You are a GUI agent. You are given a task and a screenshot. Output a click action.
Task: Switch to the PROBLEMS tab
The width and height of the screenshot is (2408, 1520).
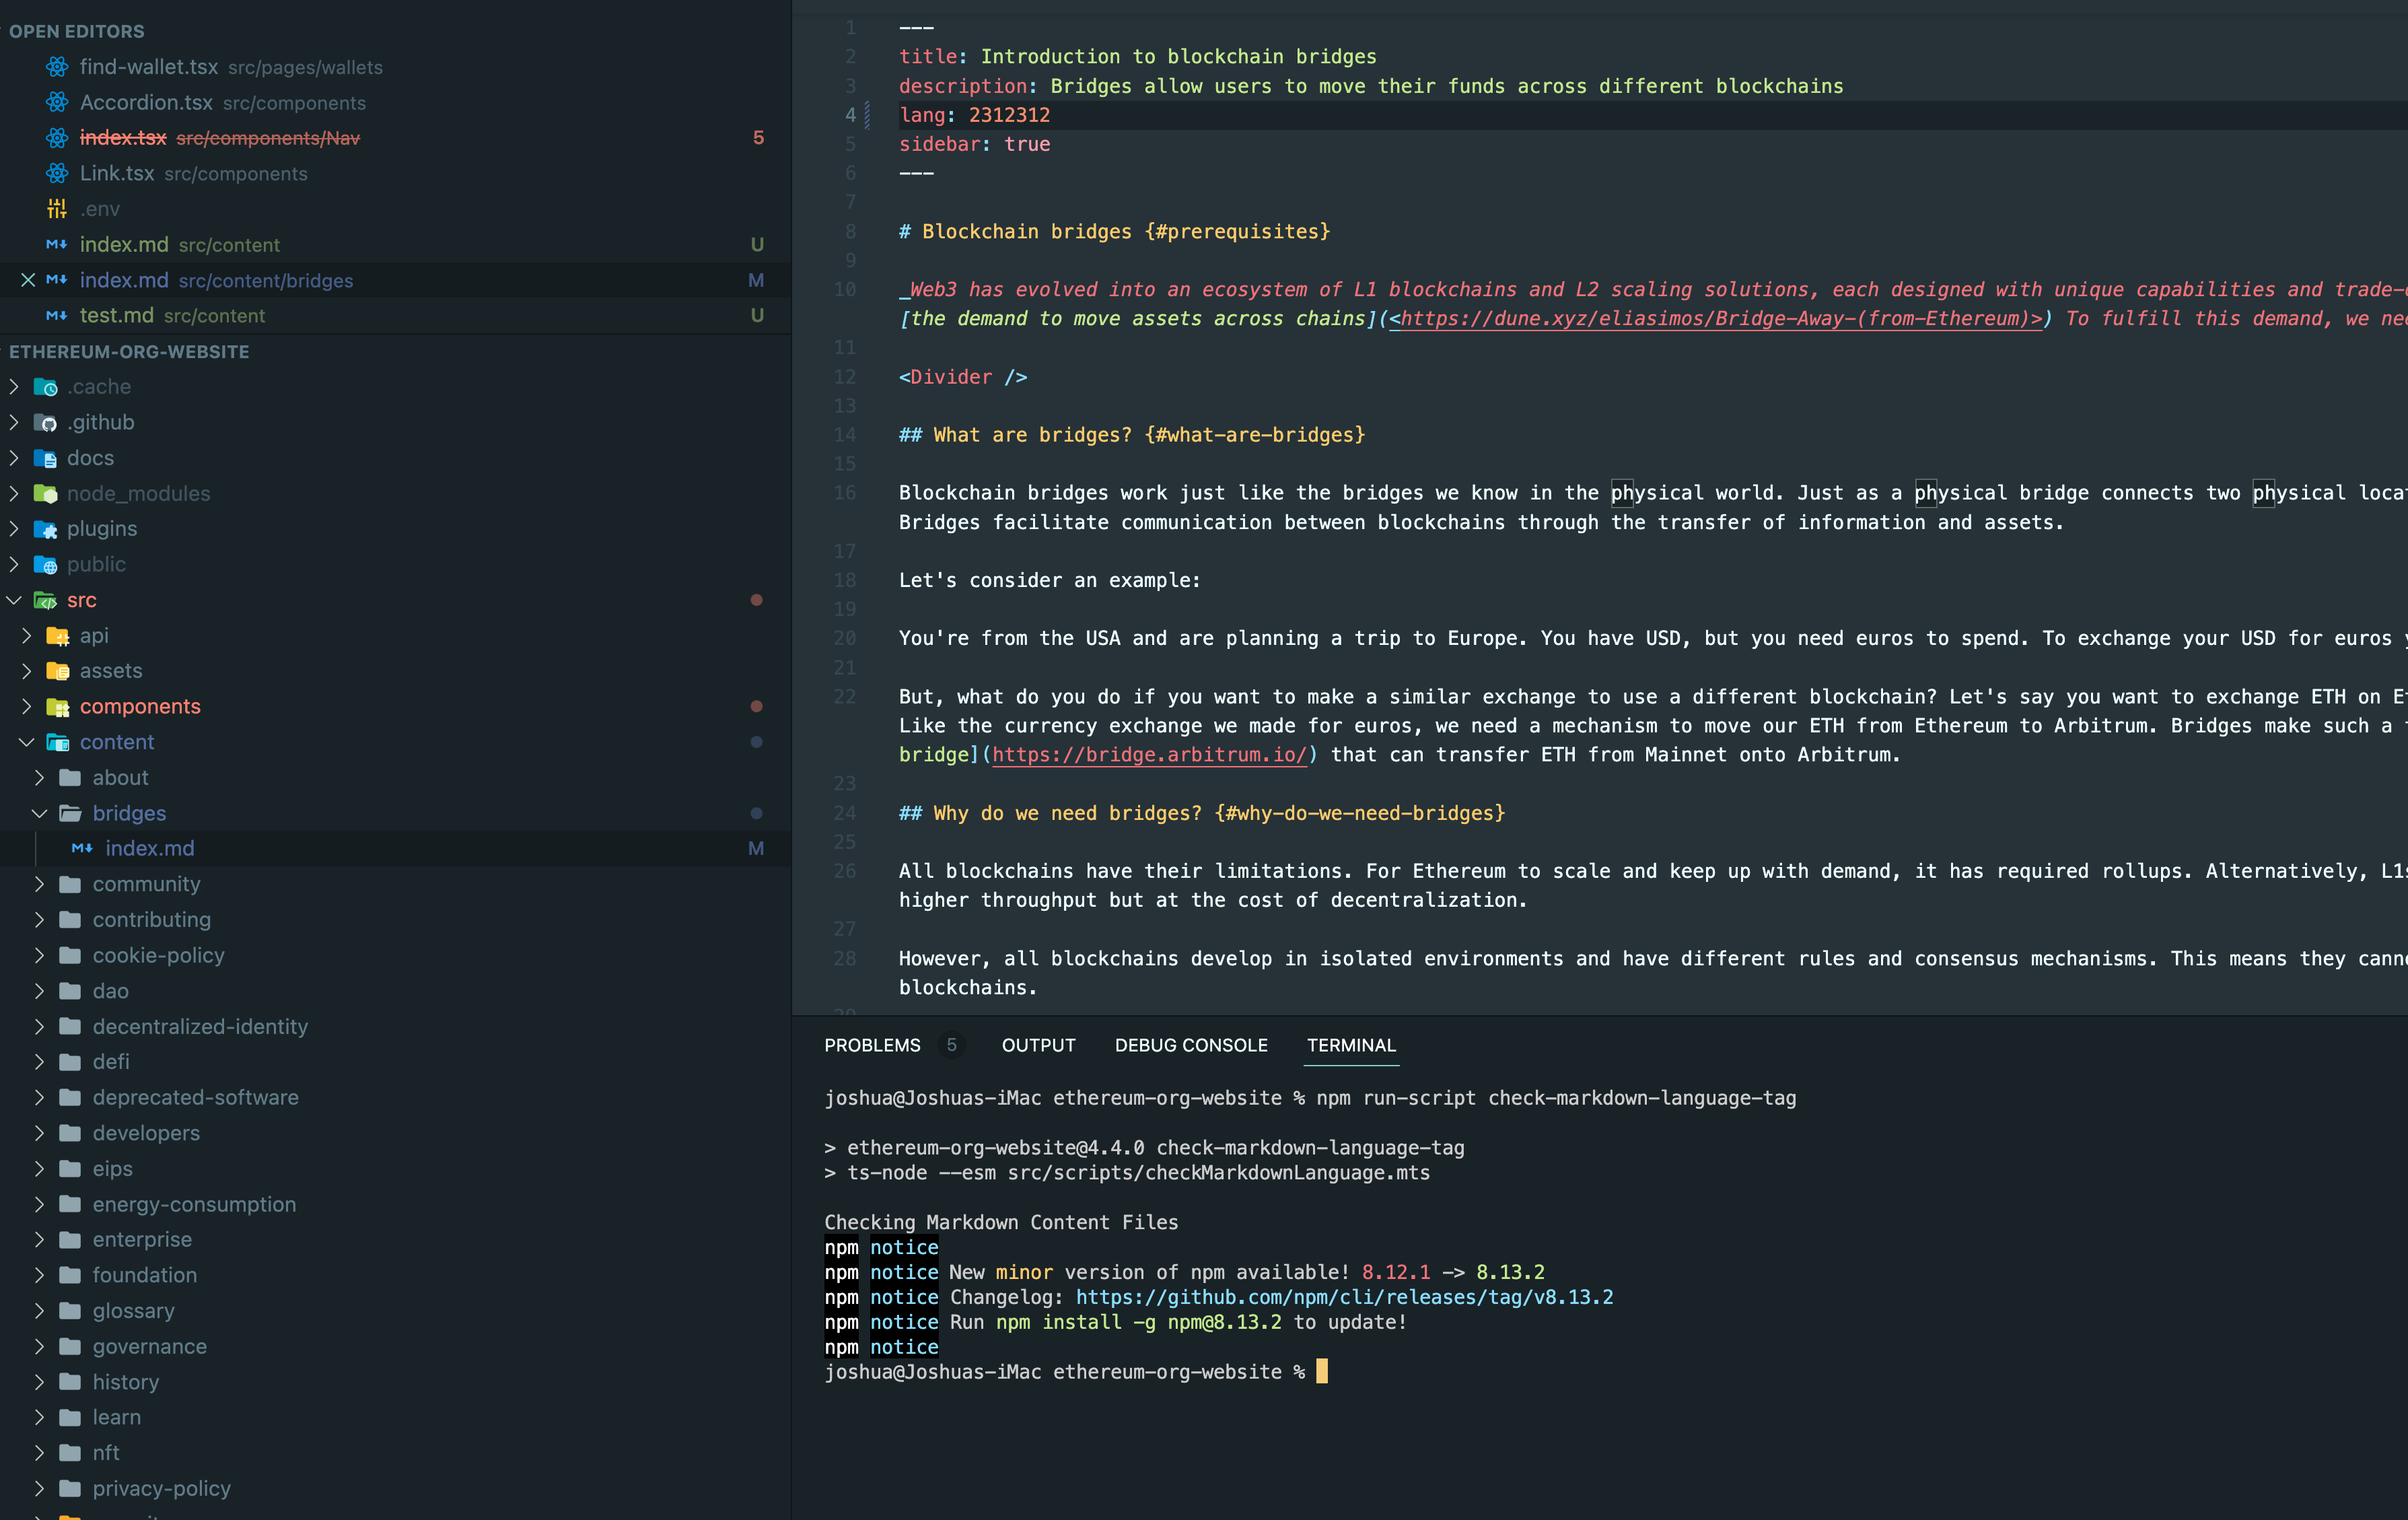pos(871,1045)
